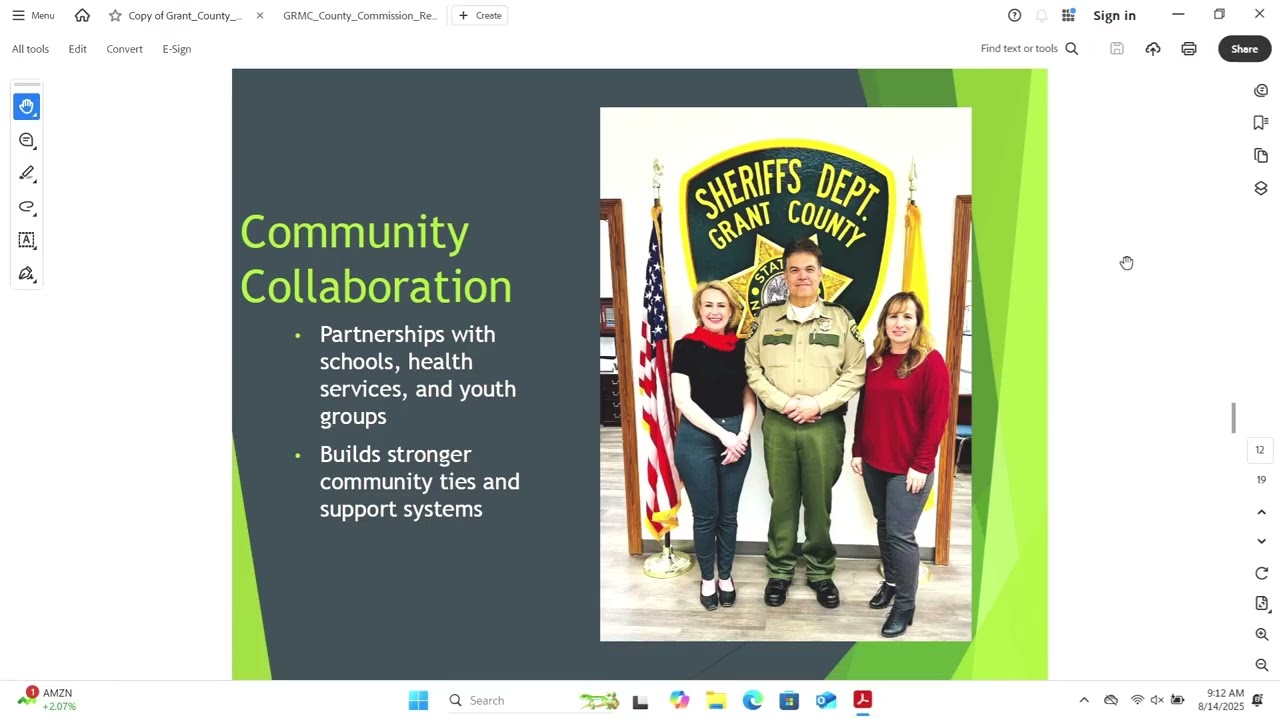This screenshot has height=720, width=1280.
Task: Open the Page thumbnails panel
Action: (1261, 155)
